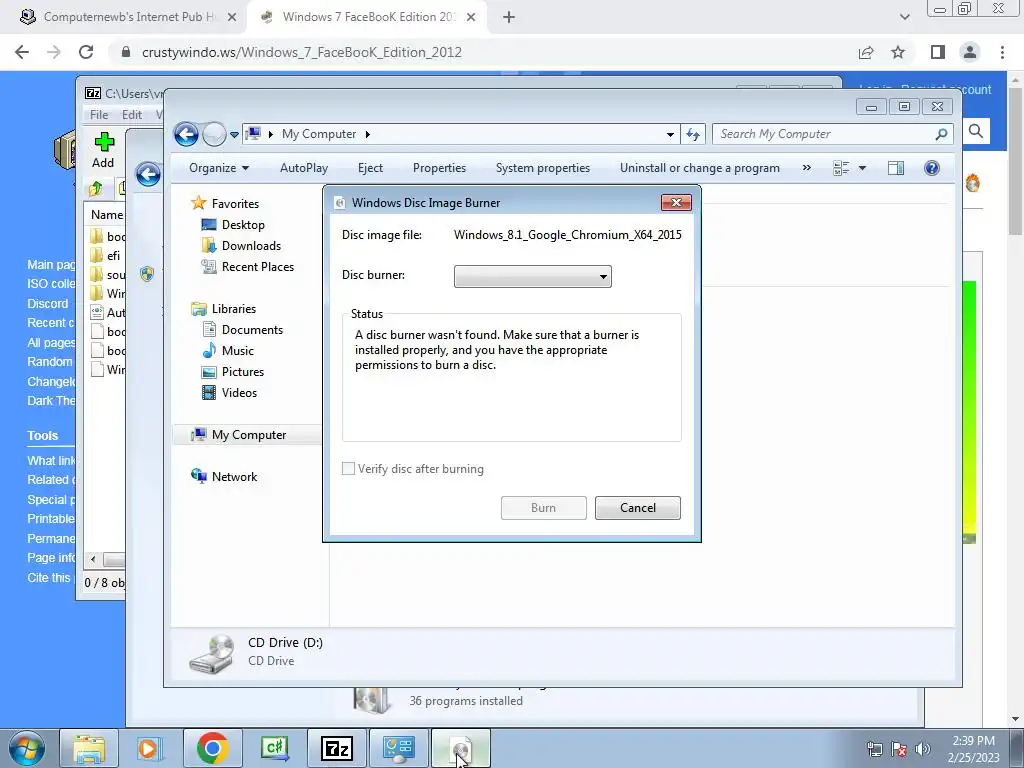Switch to Computernewb's Internet Pub tab
Viewport: 1024px width, 768px height.
coord(129,17)
